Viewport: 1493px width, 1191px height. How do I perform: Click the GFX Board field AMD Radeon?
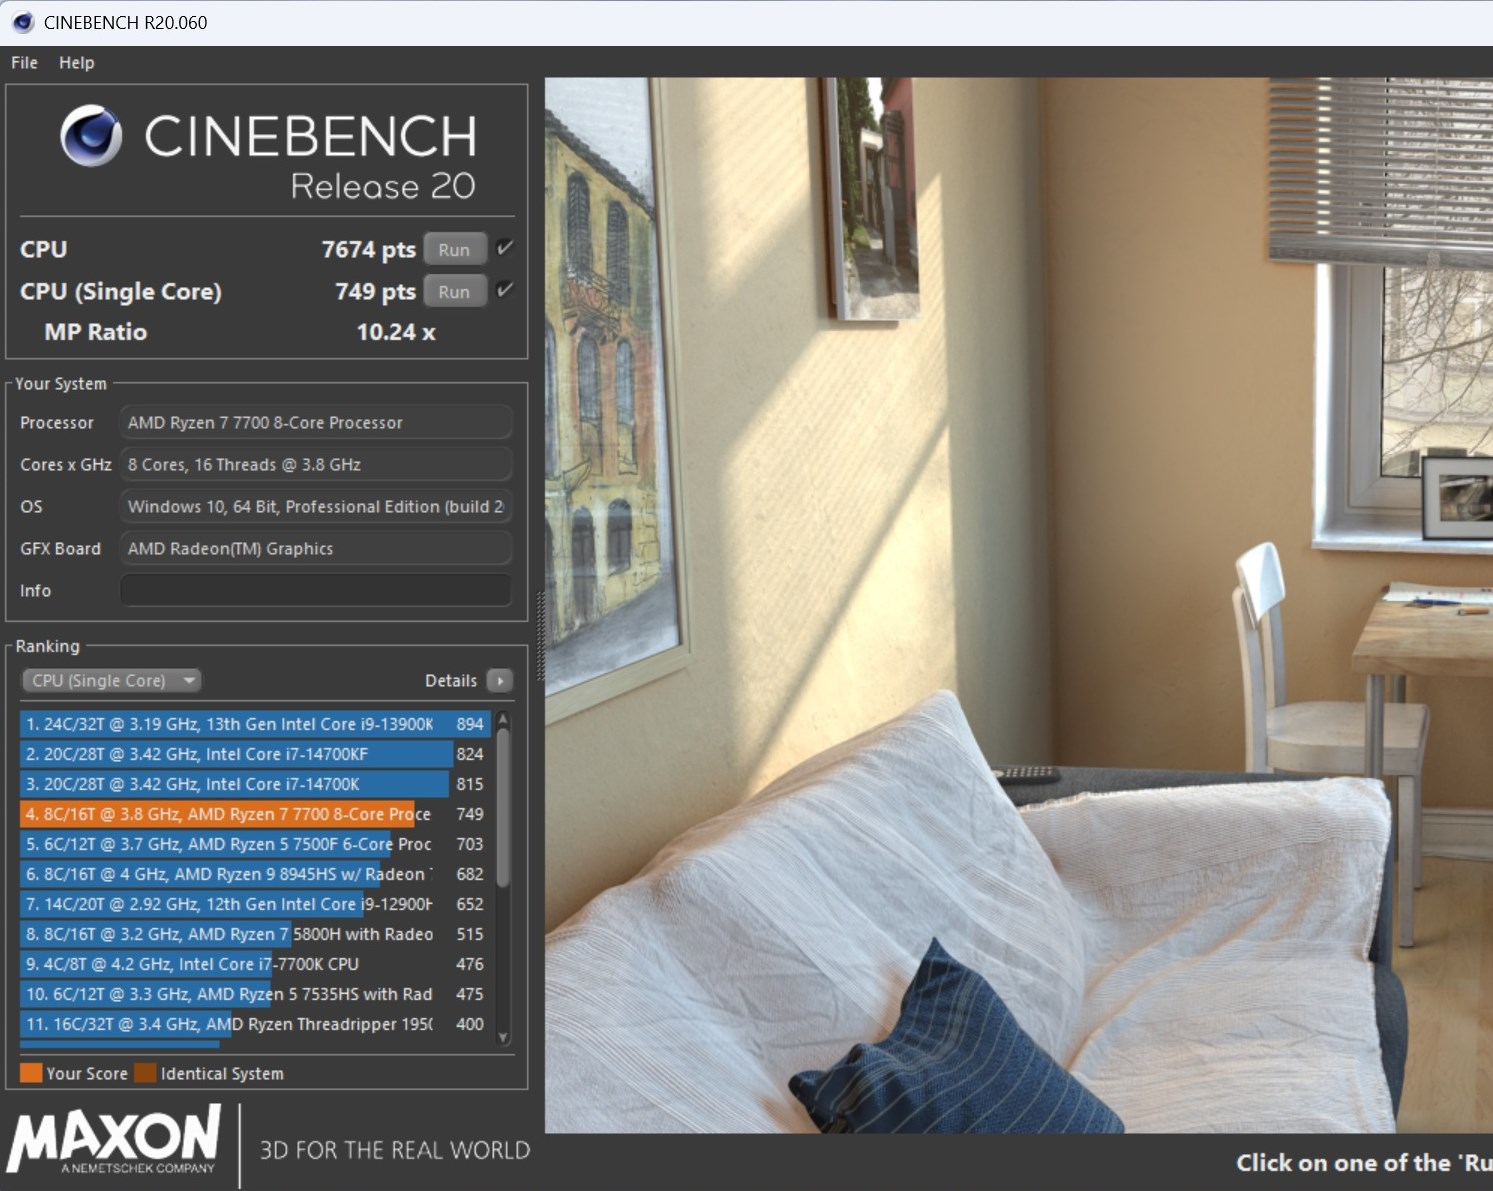[316, 548]
